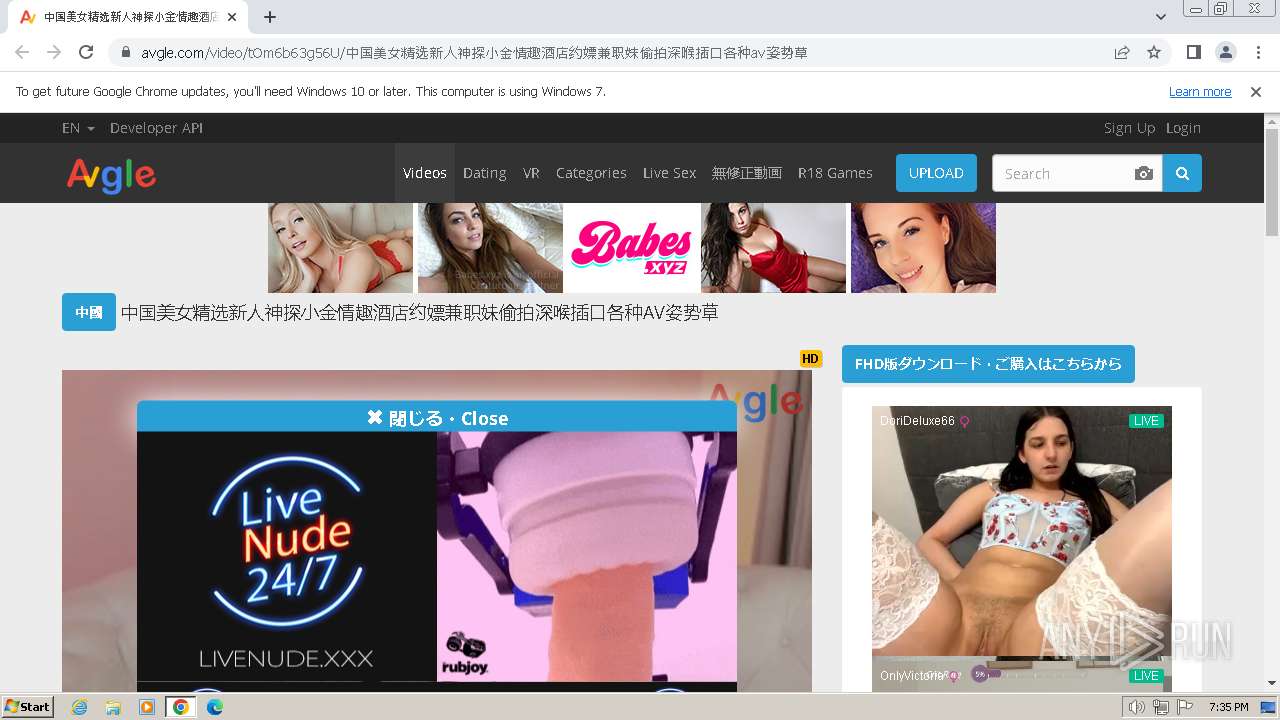Image resolution: width=1280 pixels, height=720 pixels.
Task: Open the media player taskbar icon
Action: pyautogui.click(x=147, y=707)
